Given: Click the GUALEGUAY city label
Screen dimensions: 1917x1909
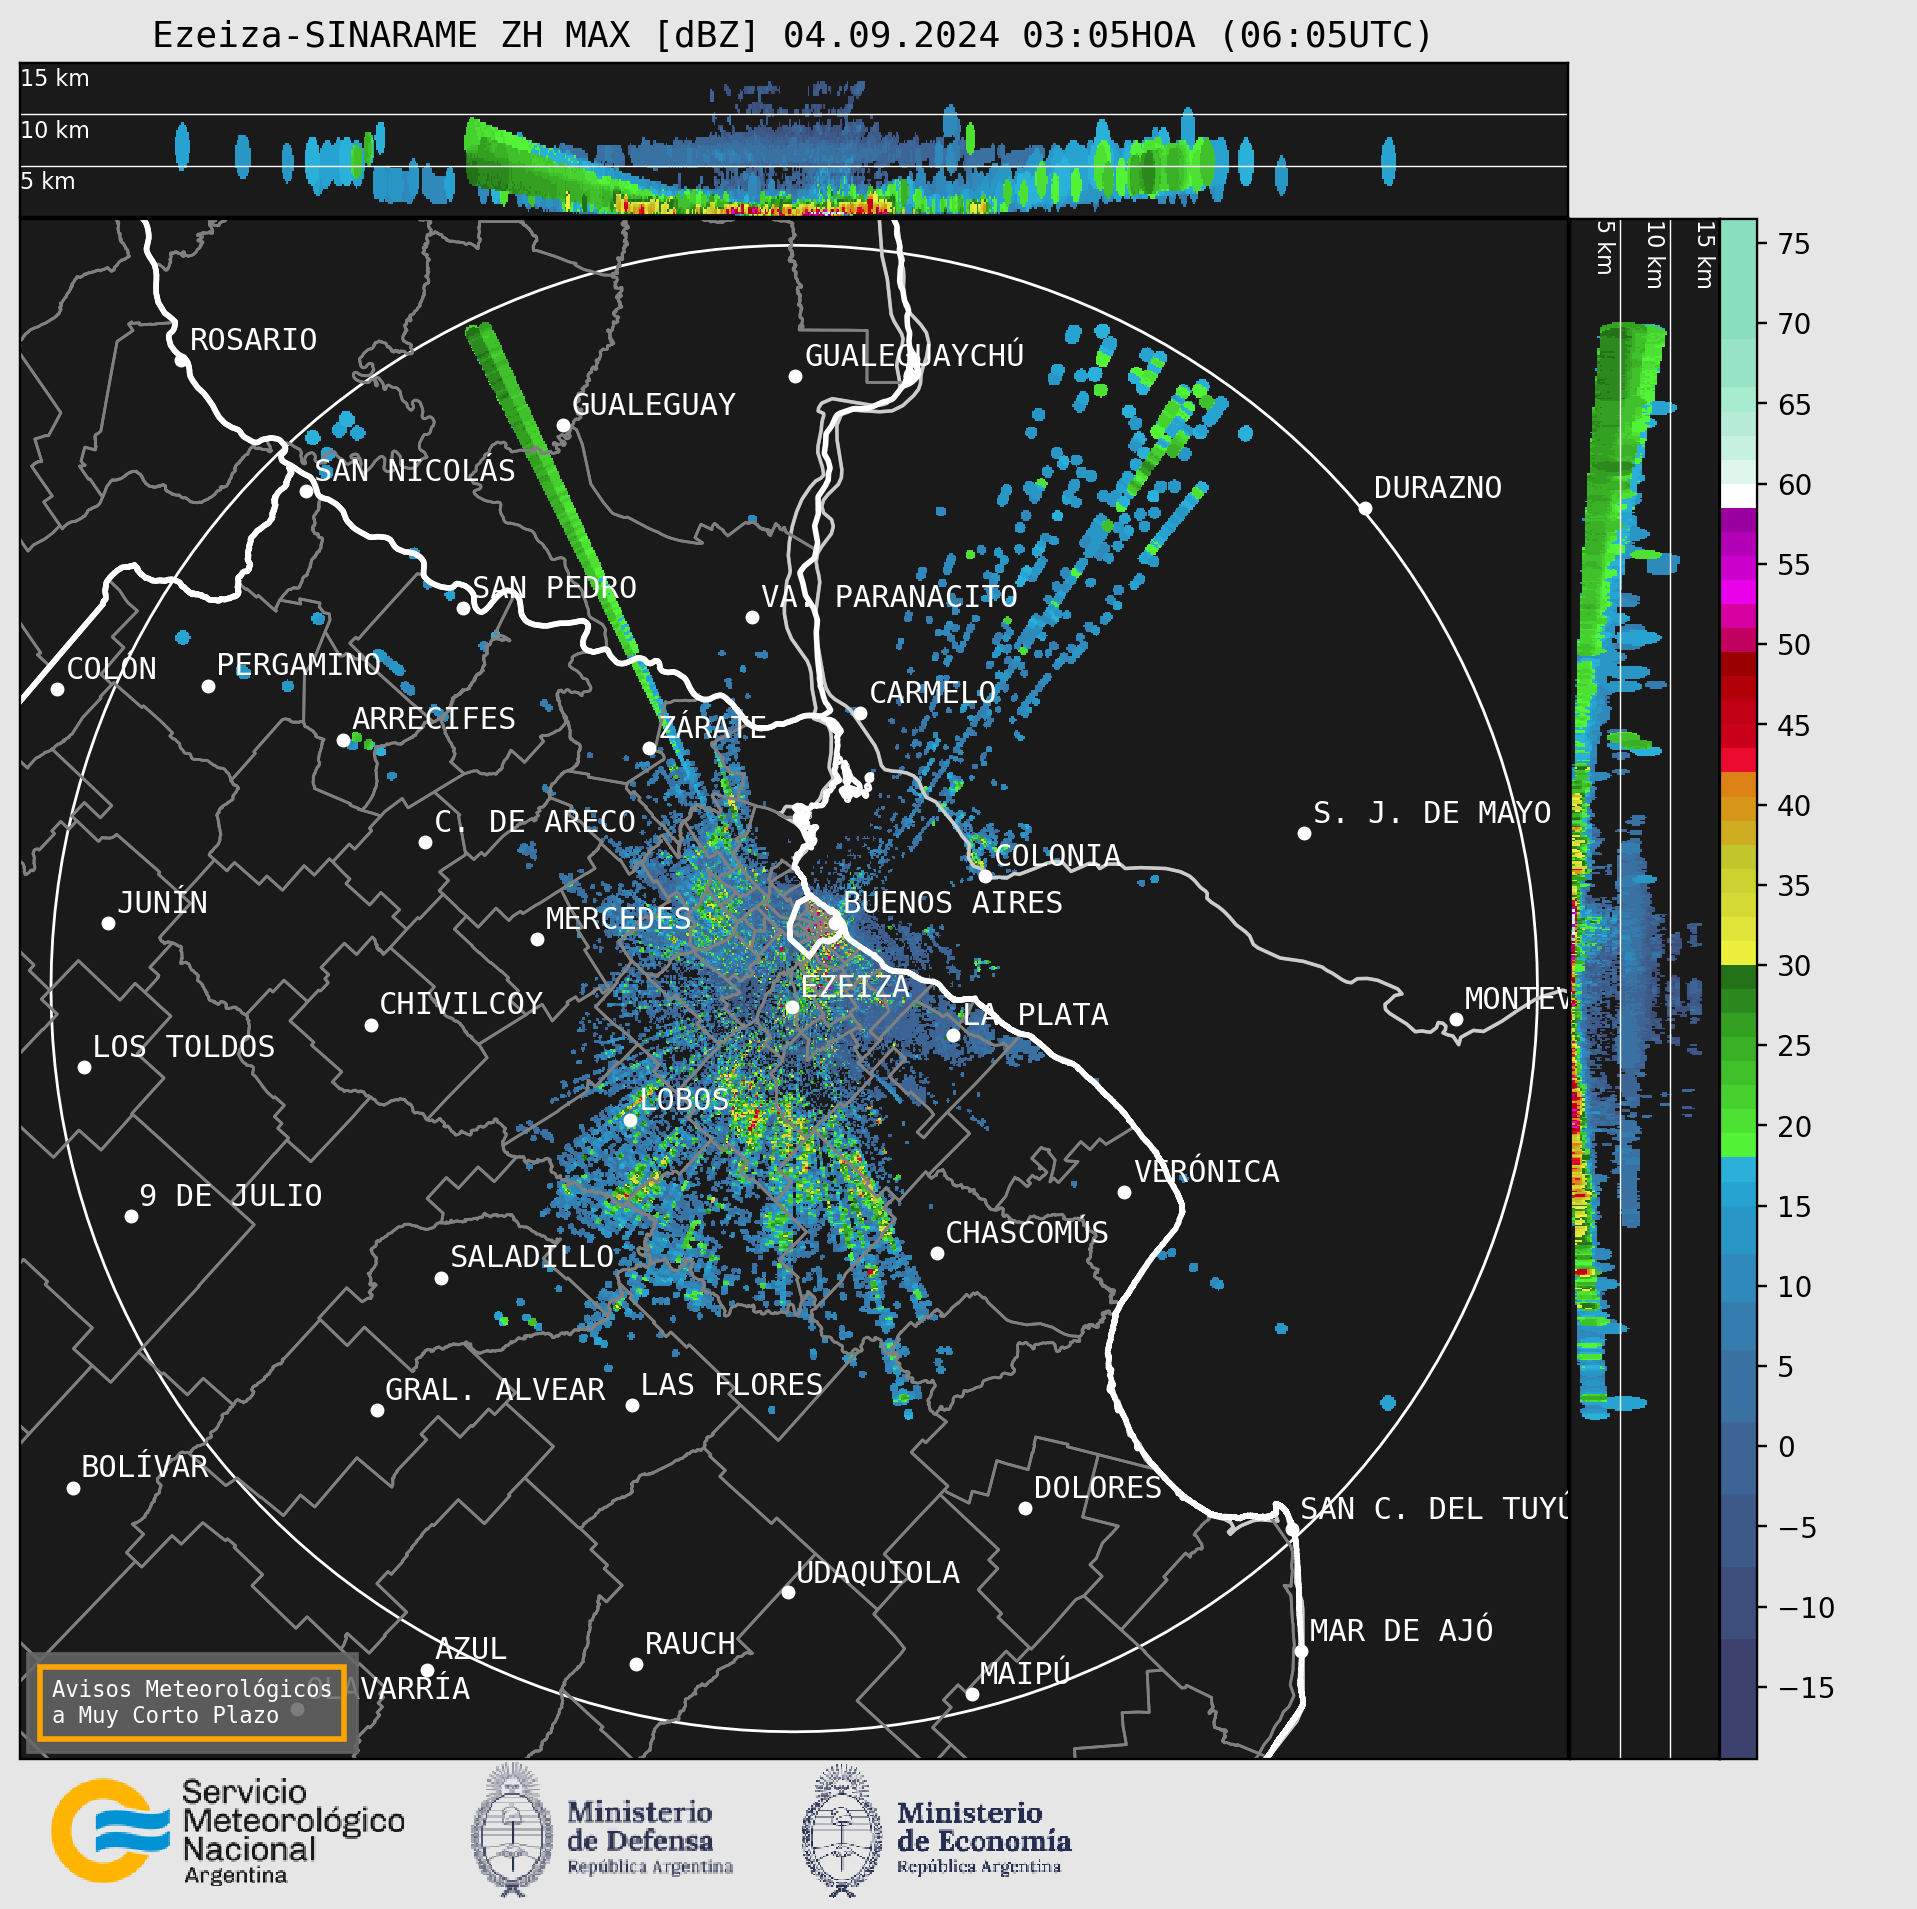Looking at the screenshot, I should (x=653, y=405).
